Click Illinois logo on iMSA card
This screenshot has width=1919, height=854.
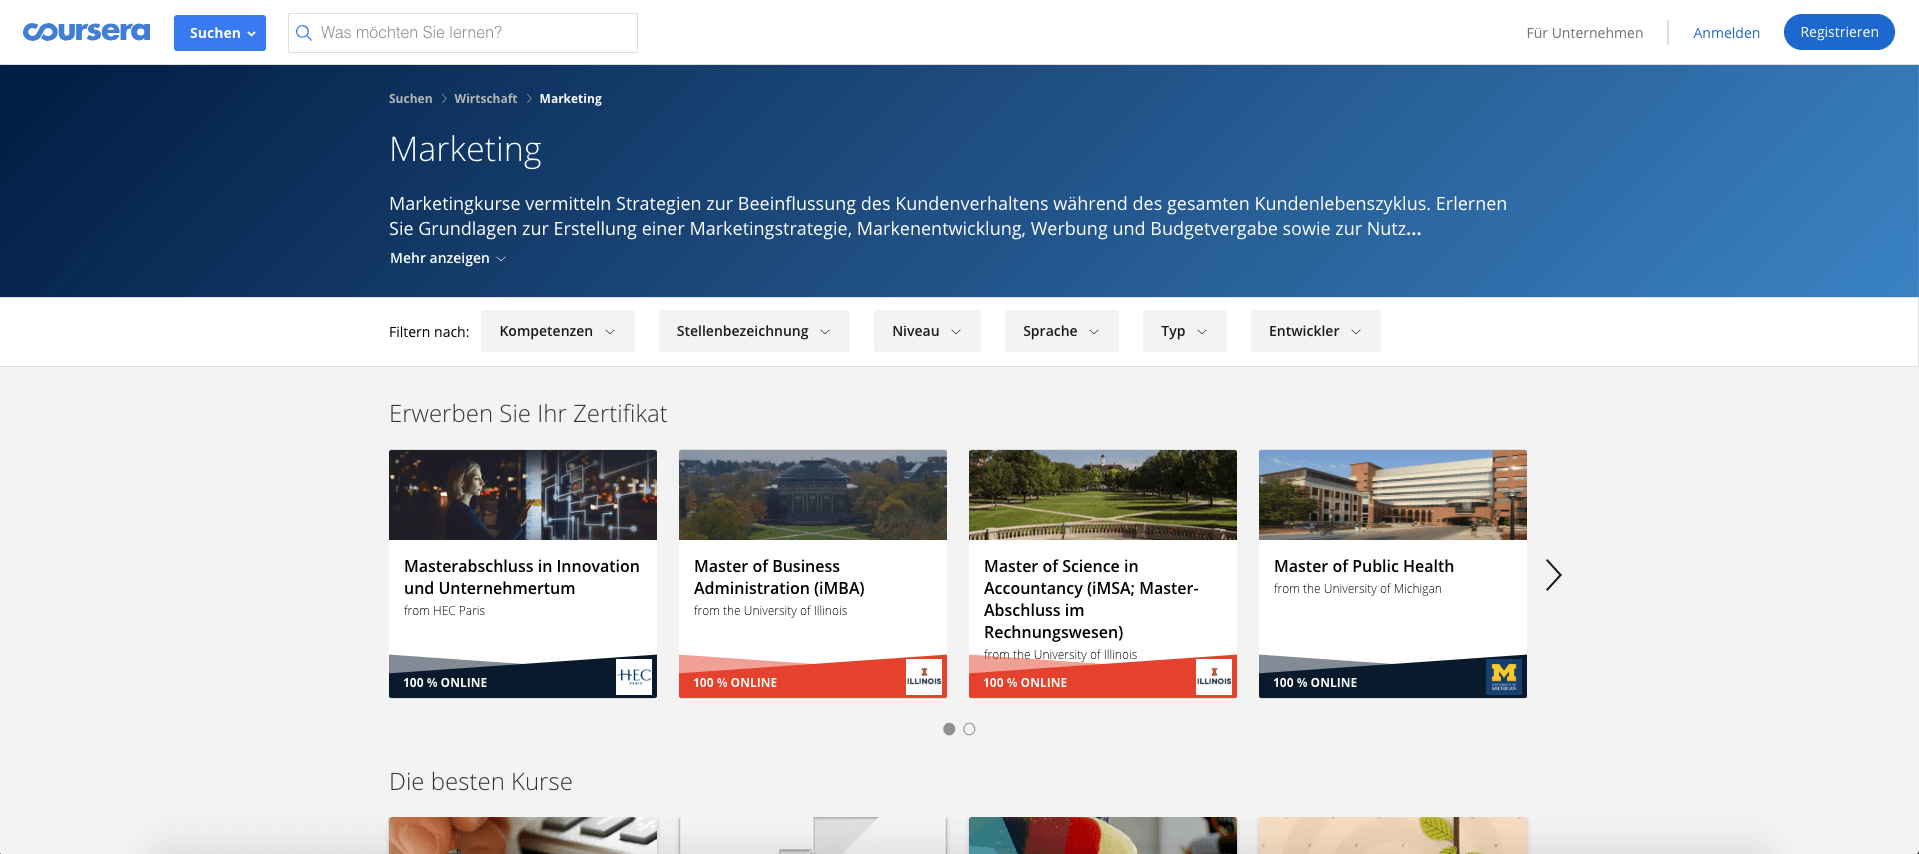[1214, 676]
